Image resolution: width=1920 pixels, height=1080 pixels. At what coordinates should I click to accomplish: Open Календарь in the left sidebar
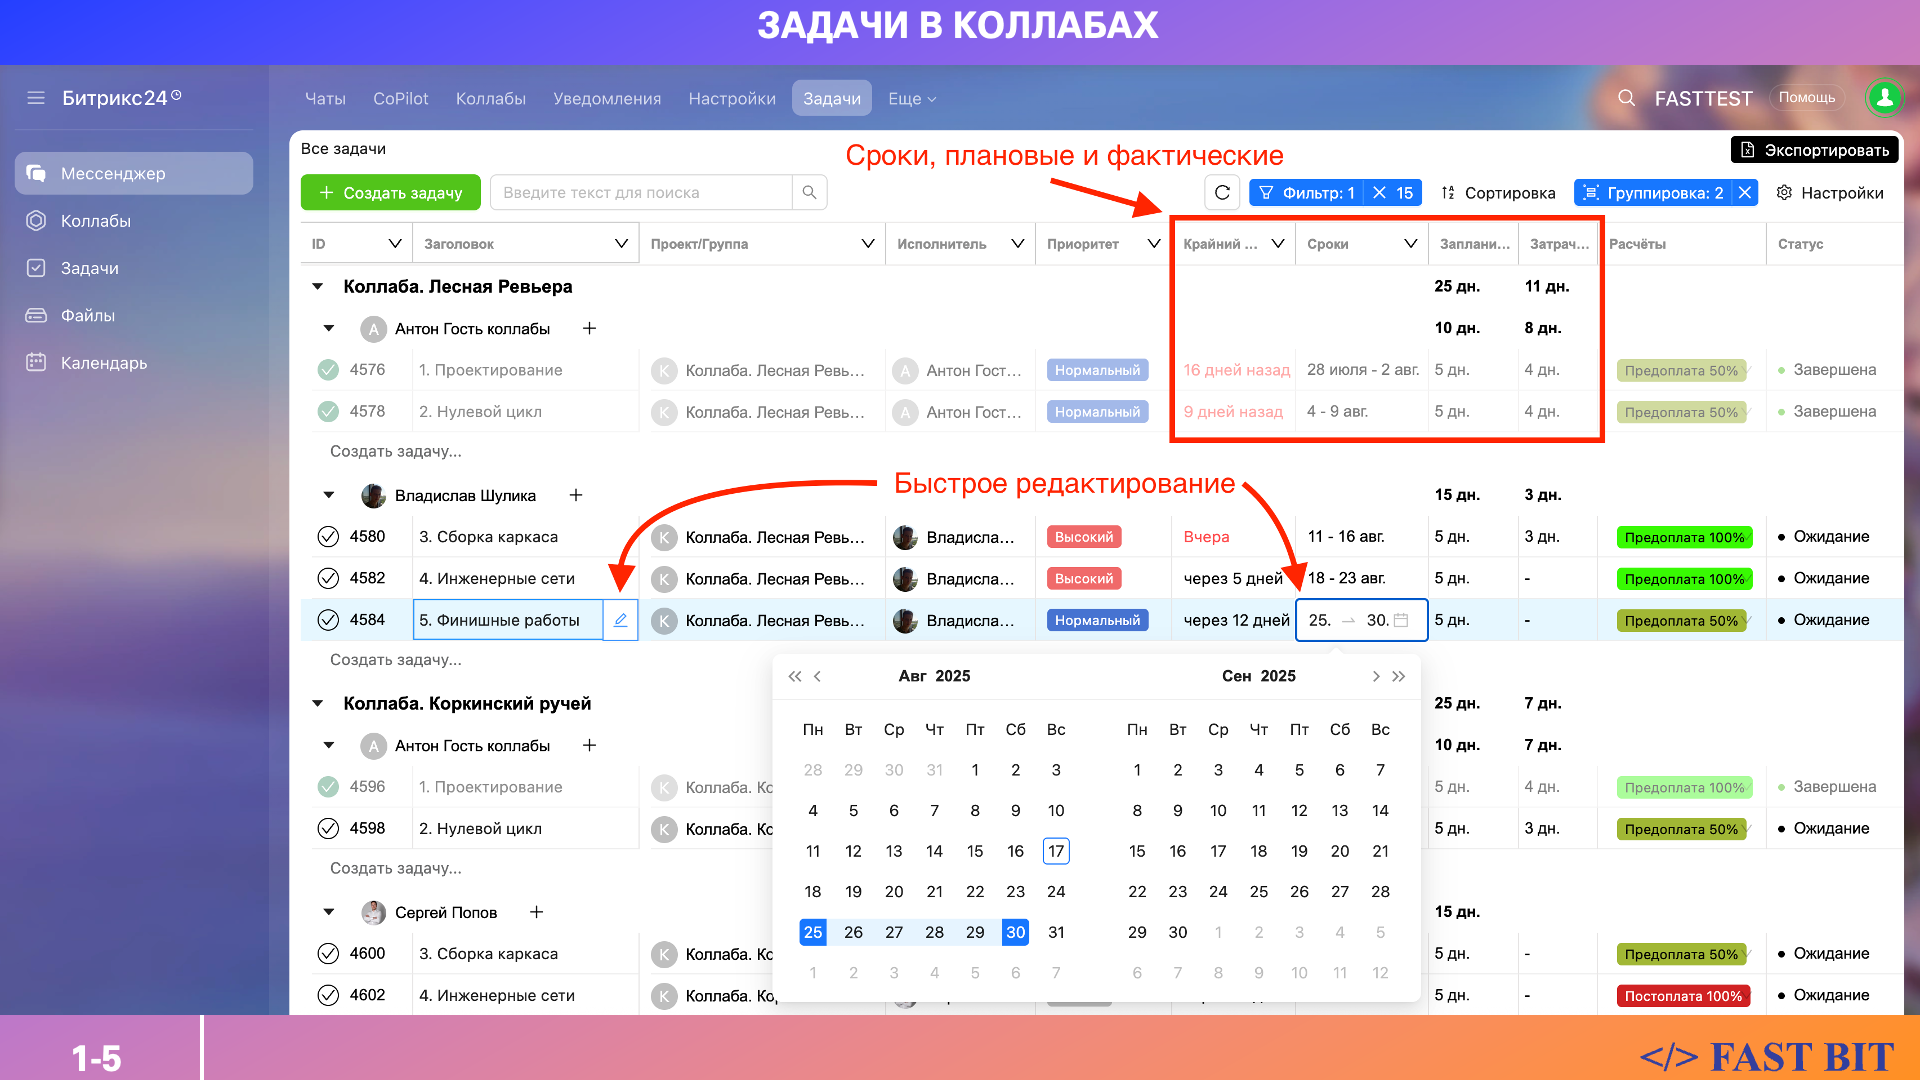[103, 363]
